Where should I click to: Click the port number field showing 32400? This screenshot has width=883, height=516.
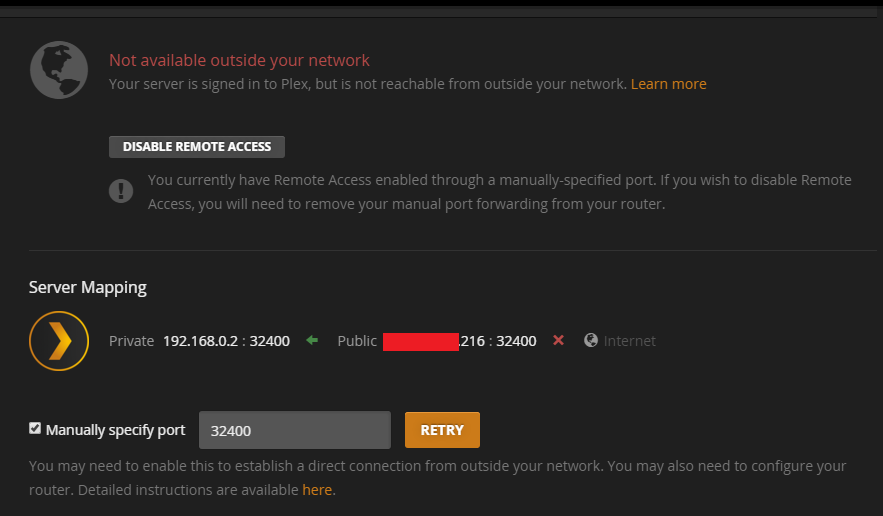click(x=295, y=430)
